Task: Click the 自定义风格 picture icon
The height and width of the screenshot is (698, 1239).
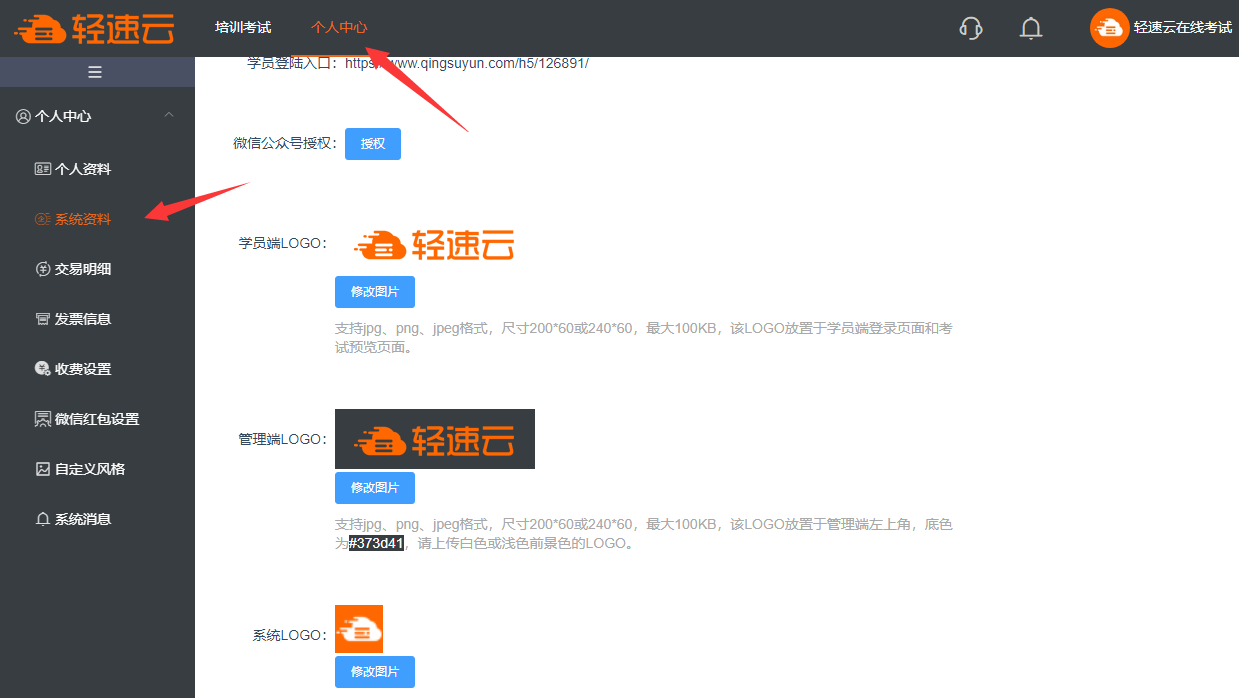Action: 42,469
